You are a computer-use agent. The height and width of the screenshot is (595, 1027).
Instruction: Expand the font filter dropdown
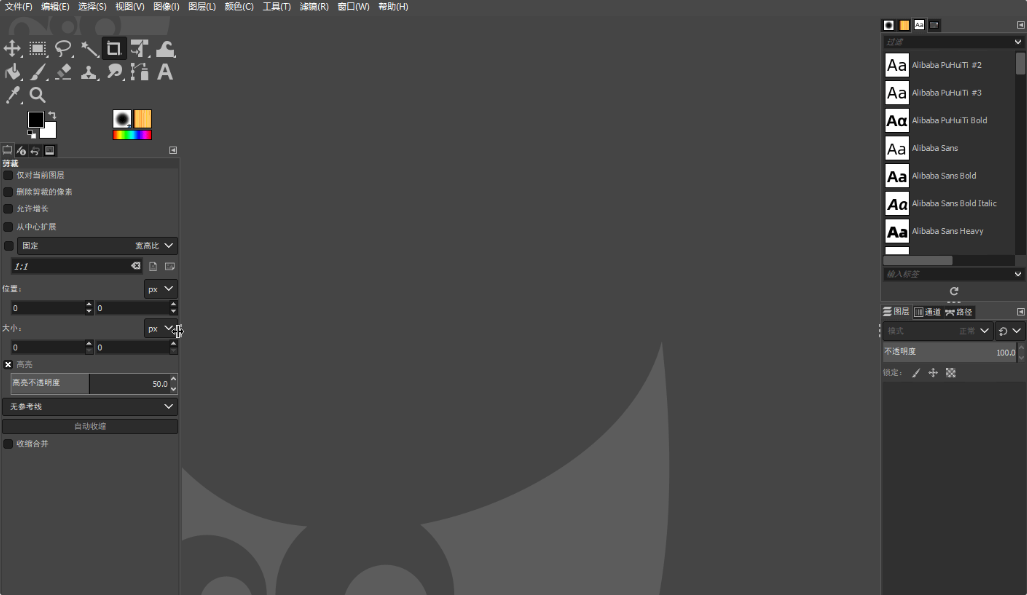1018,42
